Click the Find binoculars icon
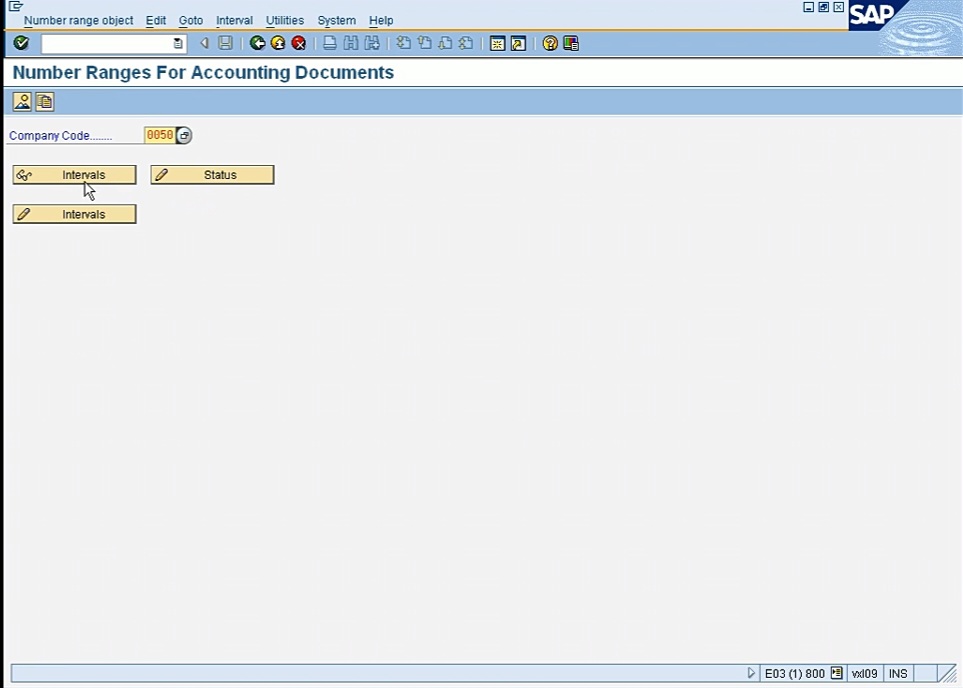The image size is (963, 688). (x=351, y=43)
